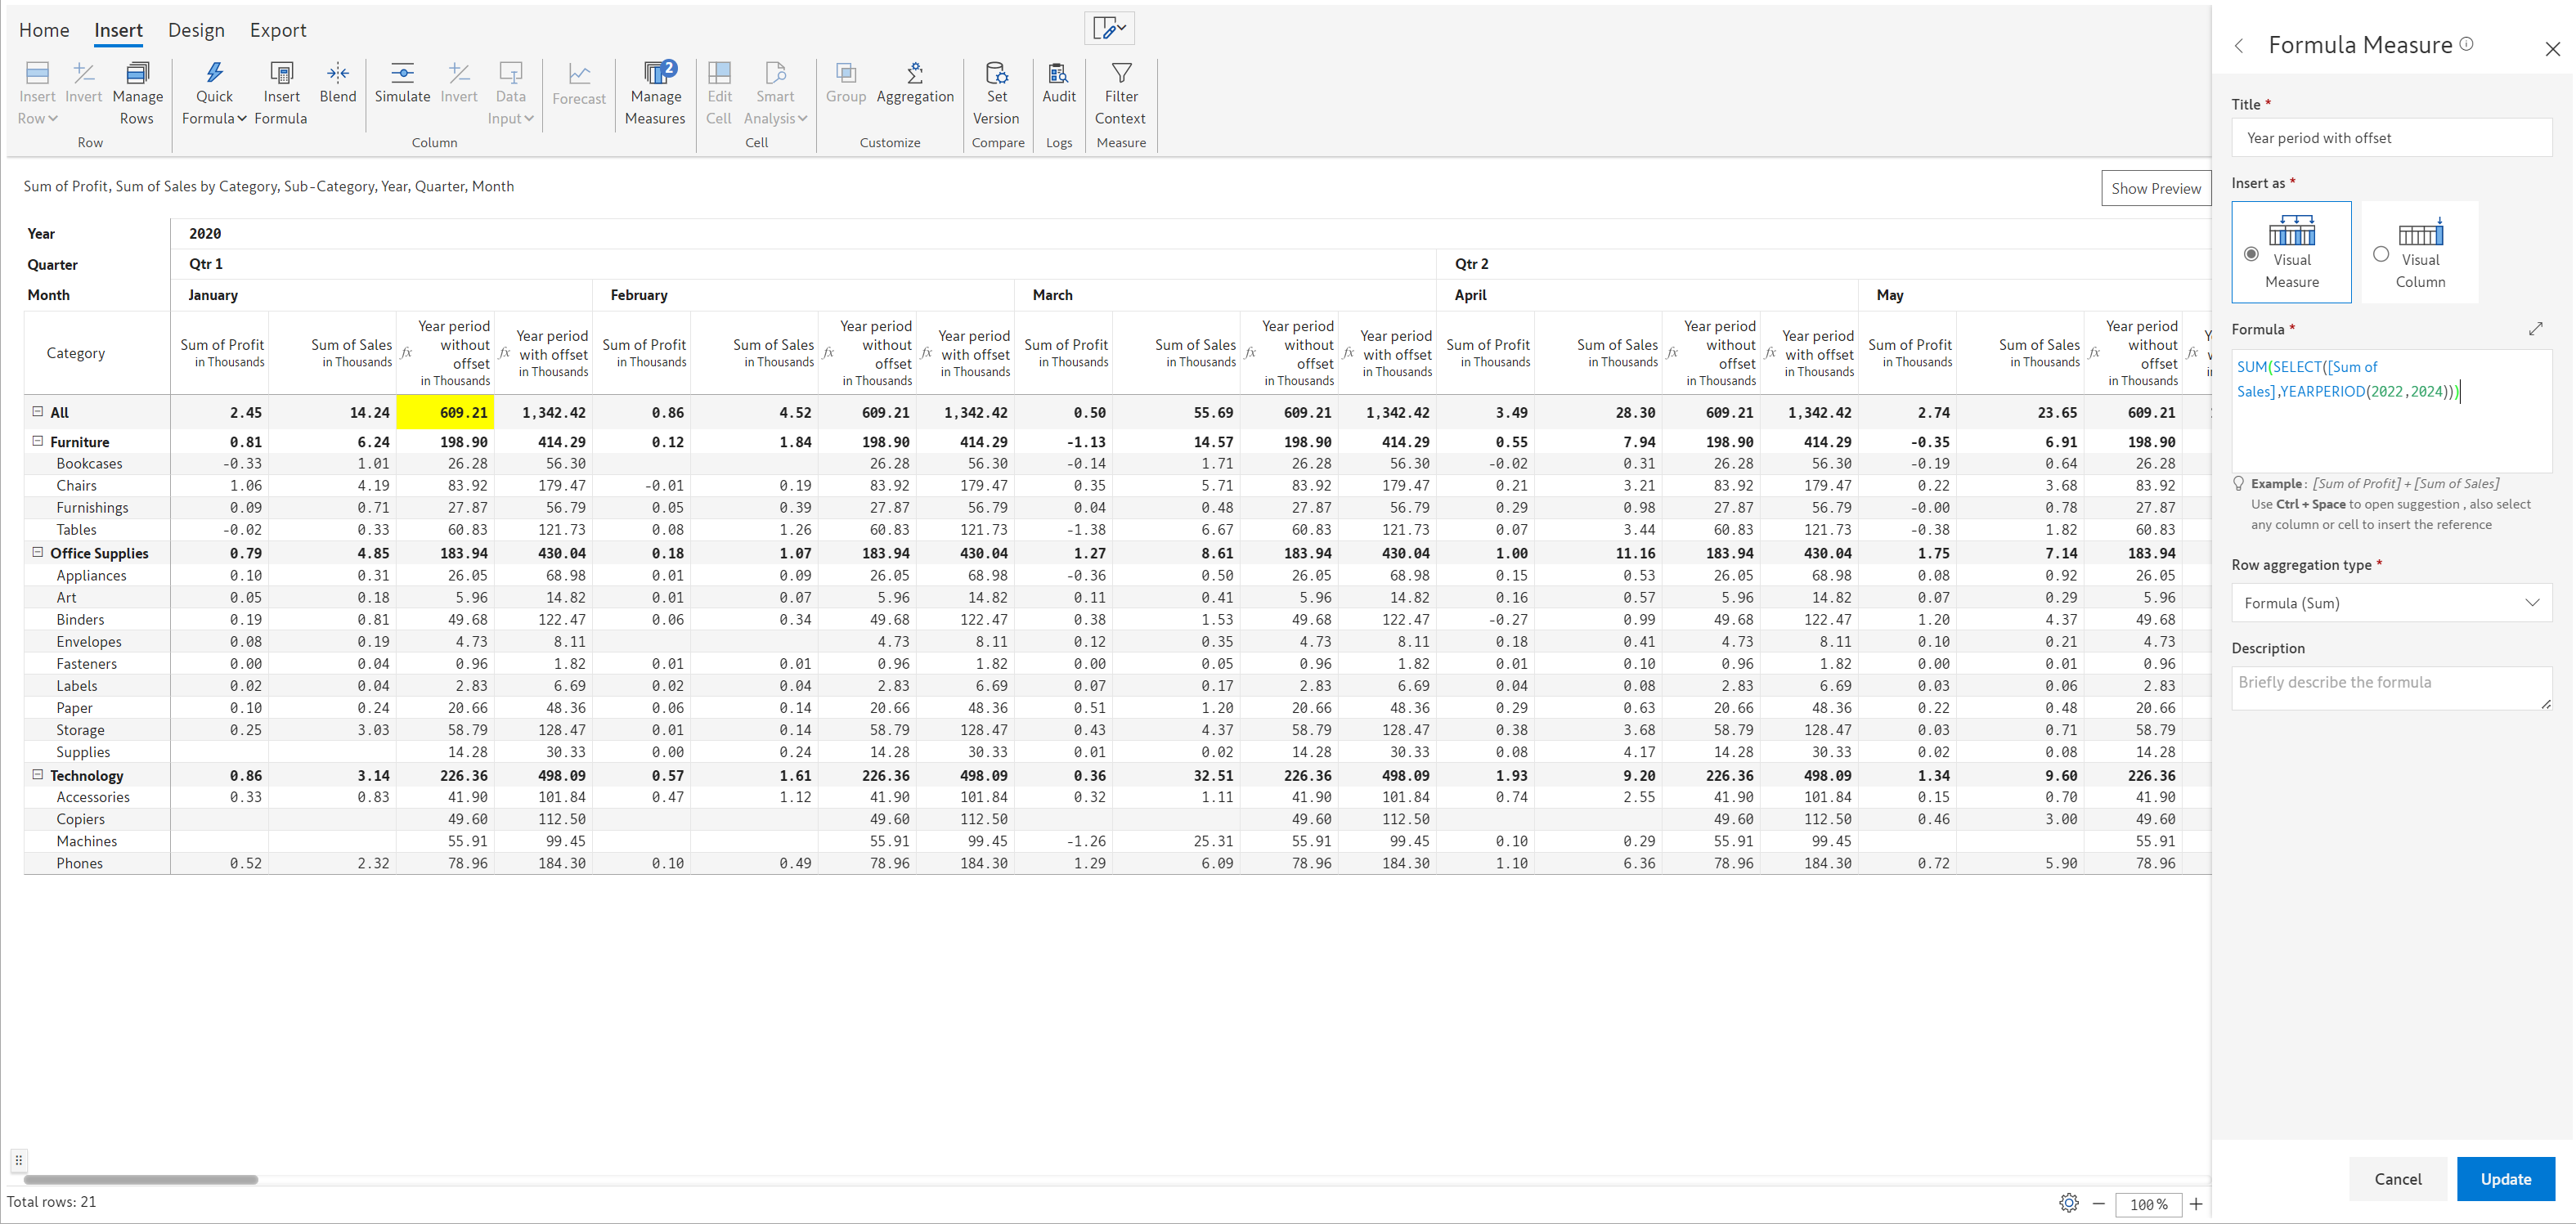The width and height of the screenshot is (2576, 1224).
Task: Open the Row aggregation type dropdown
Action: coord(2391,603)
